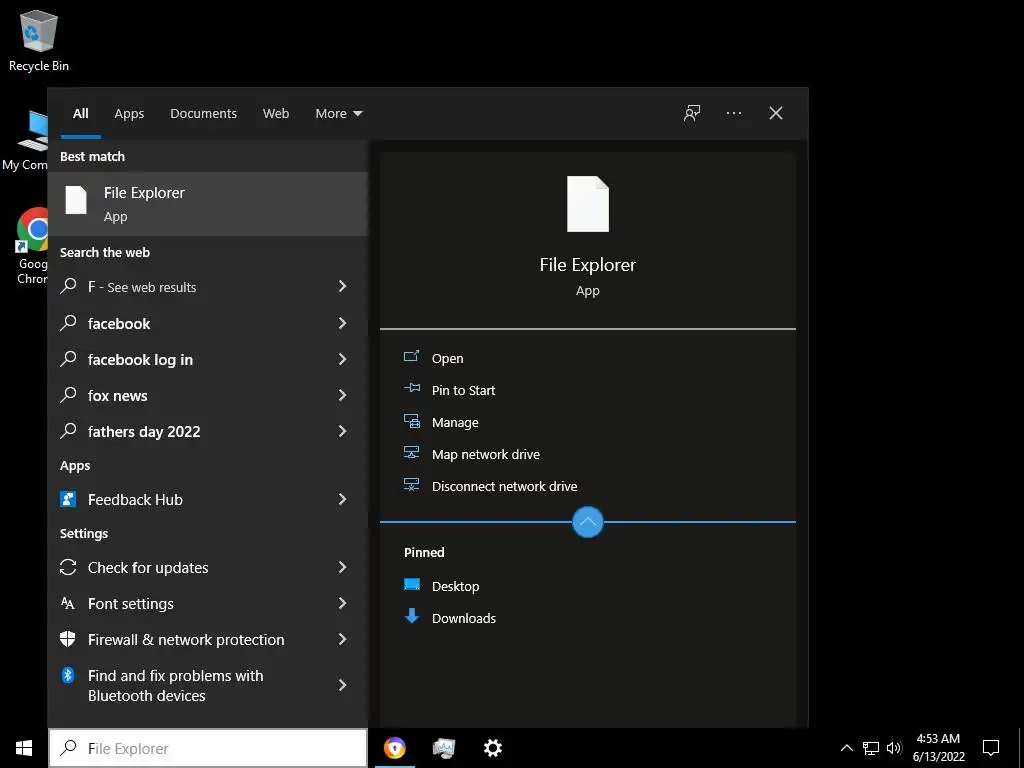The image size is (1024, 768).
Task: Expand the More filter dropdown
Action: click(338, 113)
